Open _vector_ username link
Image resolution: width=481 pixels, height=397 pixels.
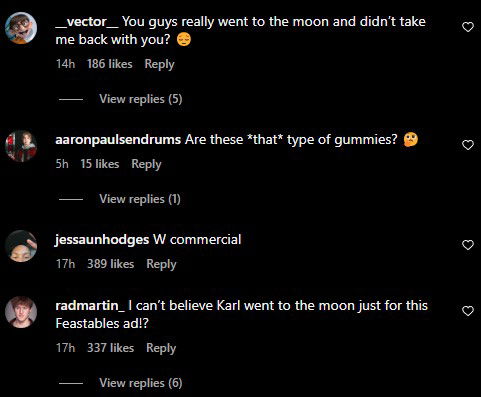87,22
